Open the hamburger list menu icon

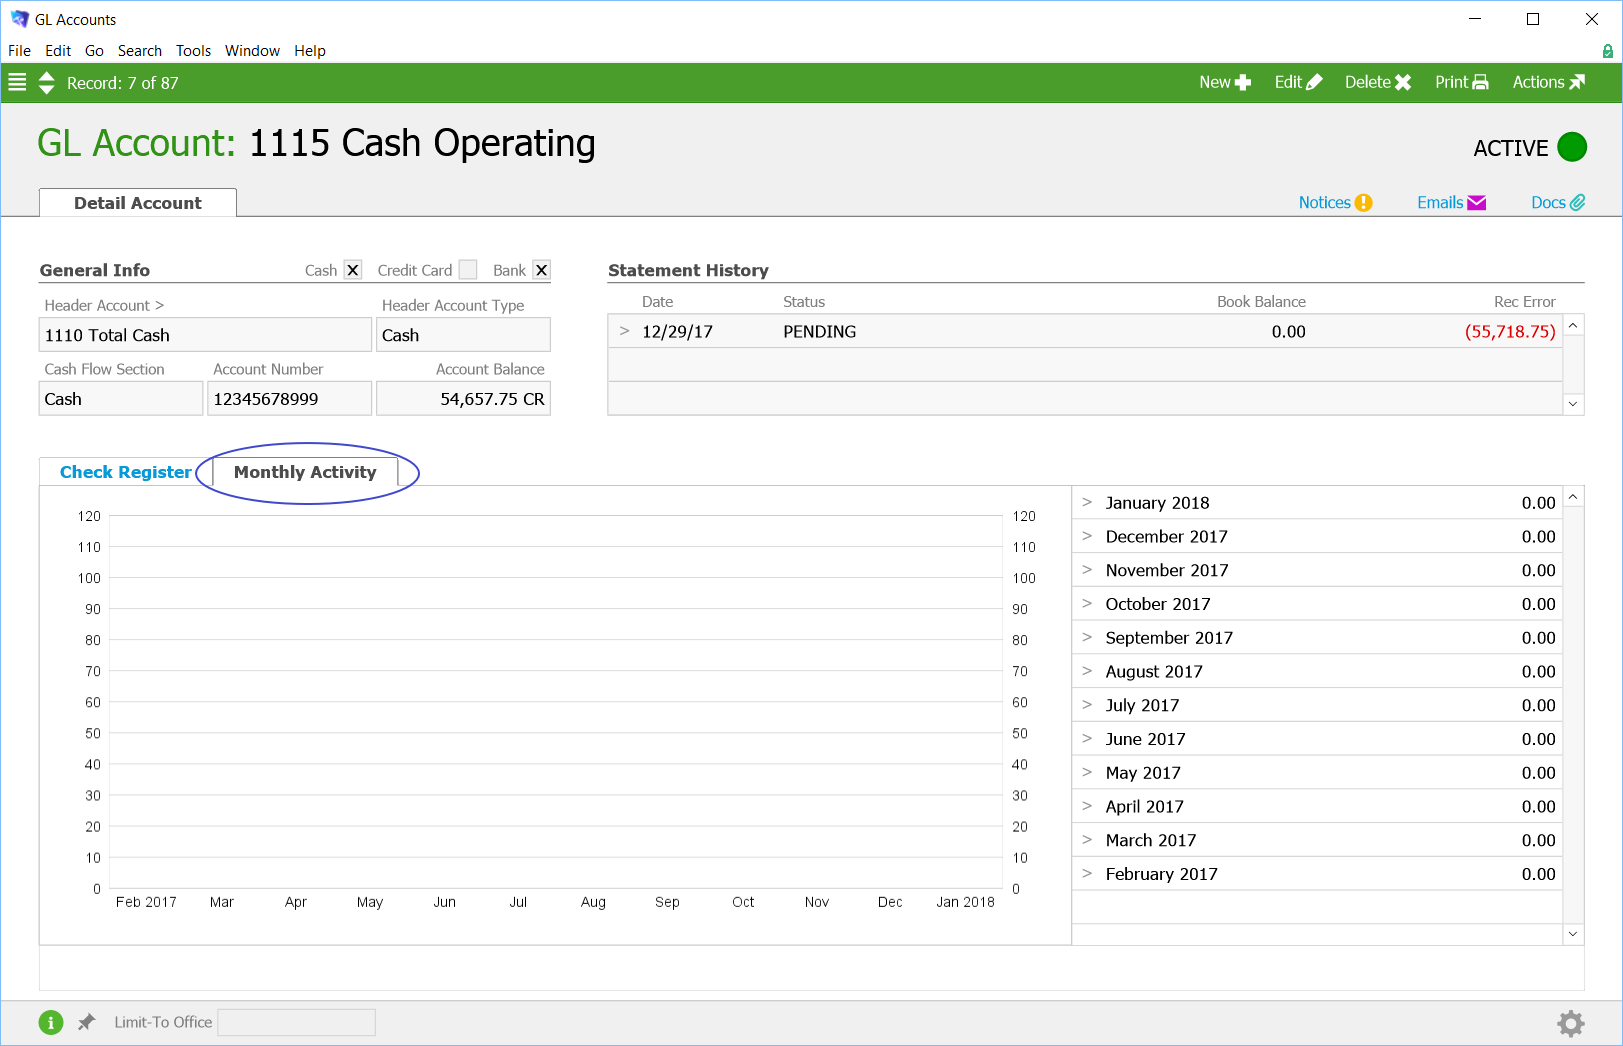tap(17, 82)
